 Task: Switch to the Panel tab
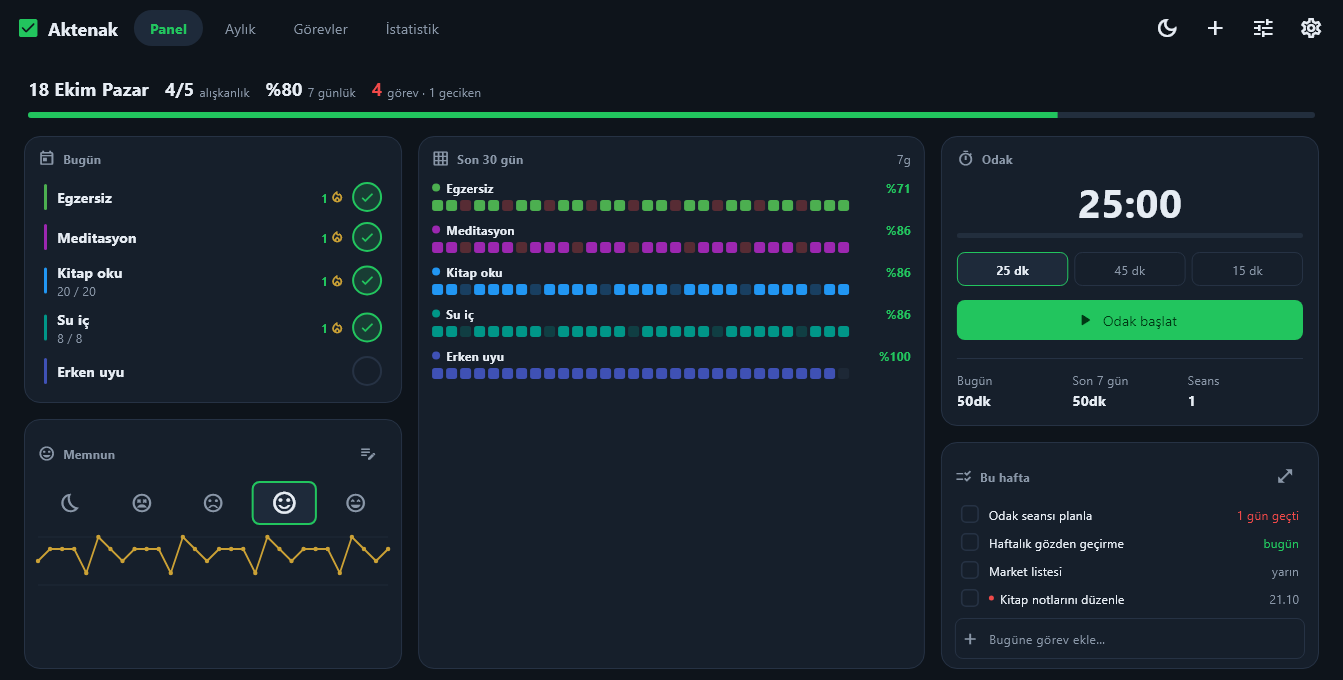[168, 29]
